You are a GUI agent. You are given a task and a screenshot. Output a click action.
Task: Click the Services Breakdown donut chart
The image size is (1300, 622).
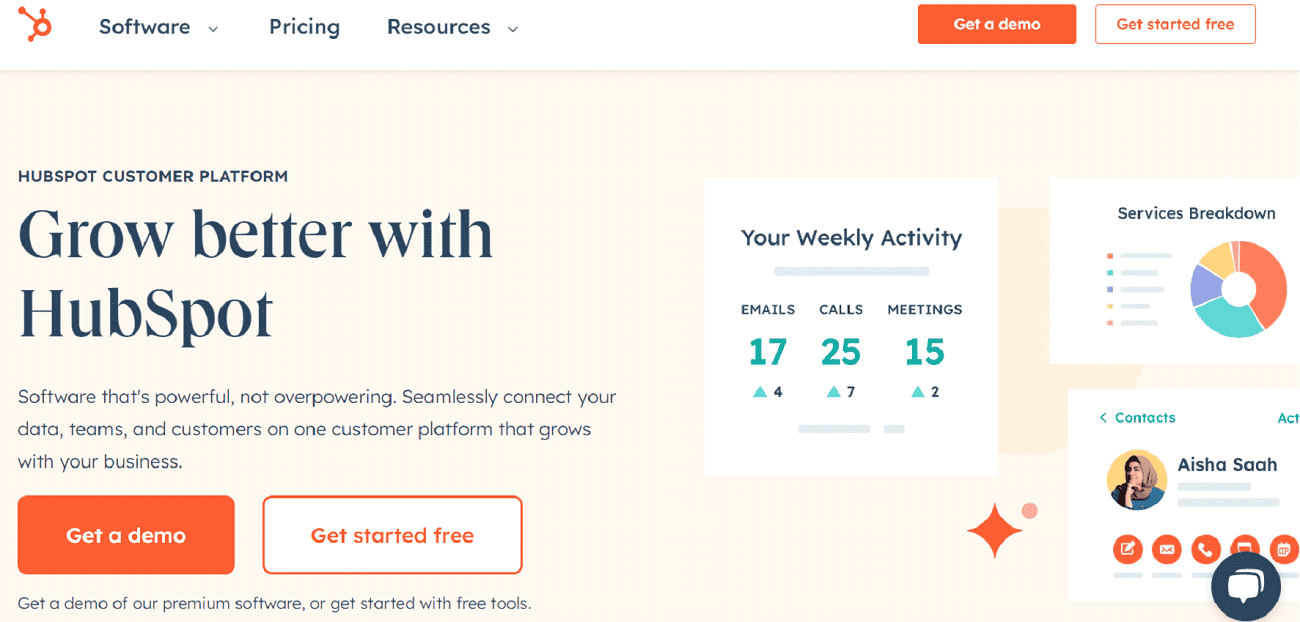coord(1238,289)
